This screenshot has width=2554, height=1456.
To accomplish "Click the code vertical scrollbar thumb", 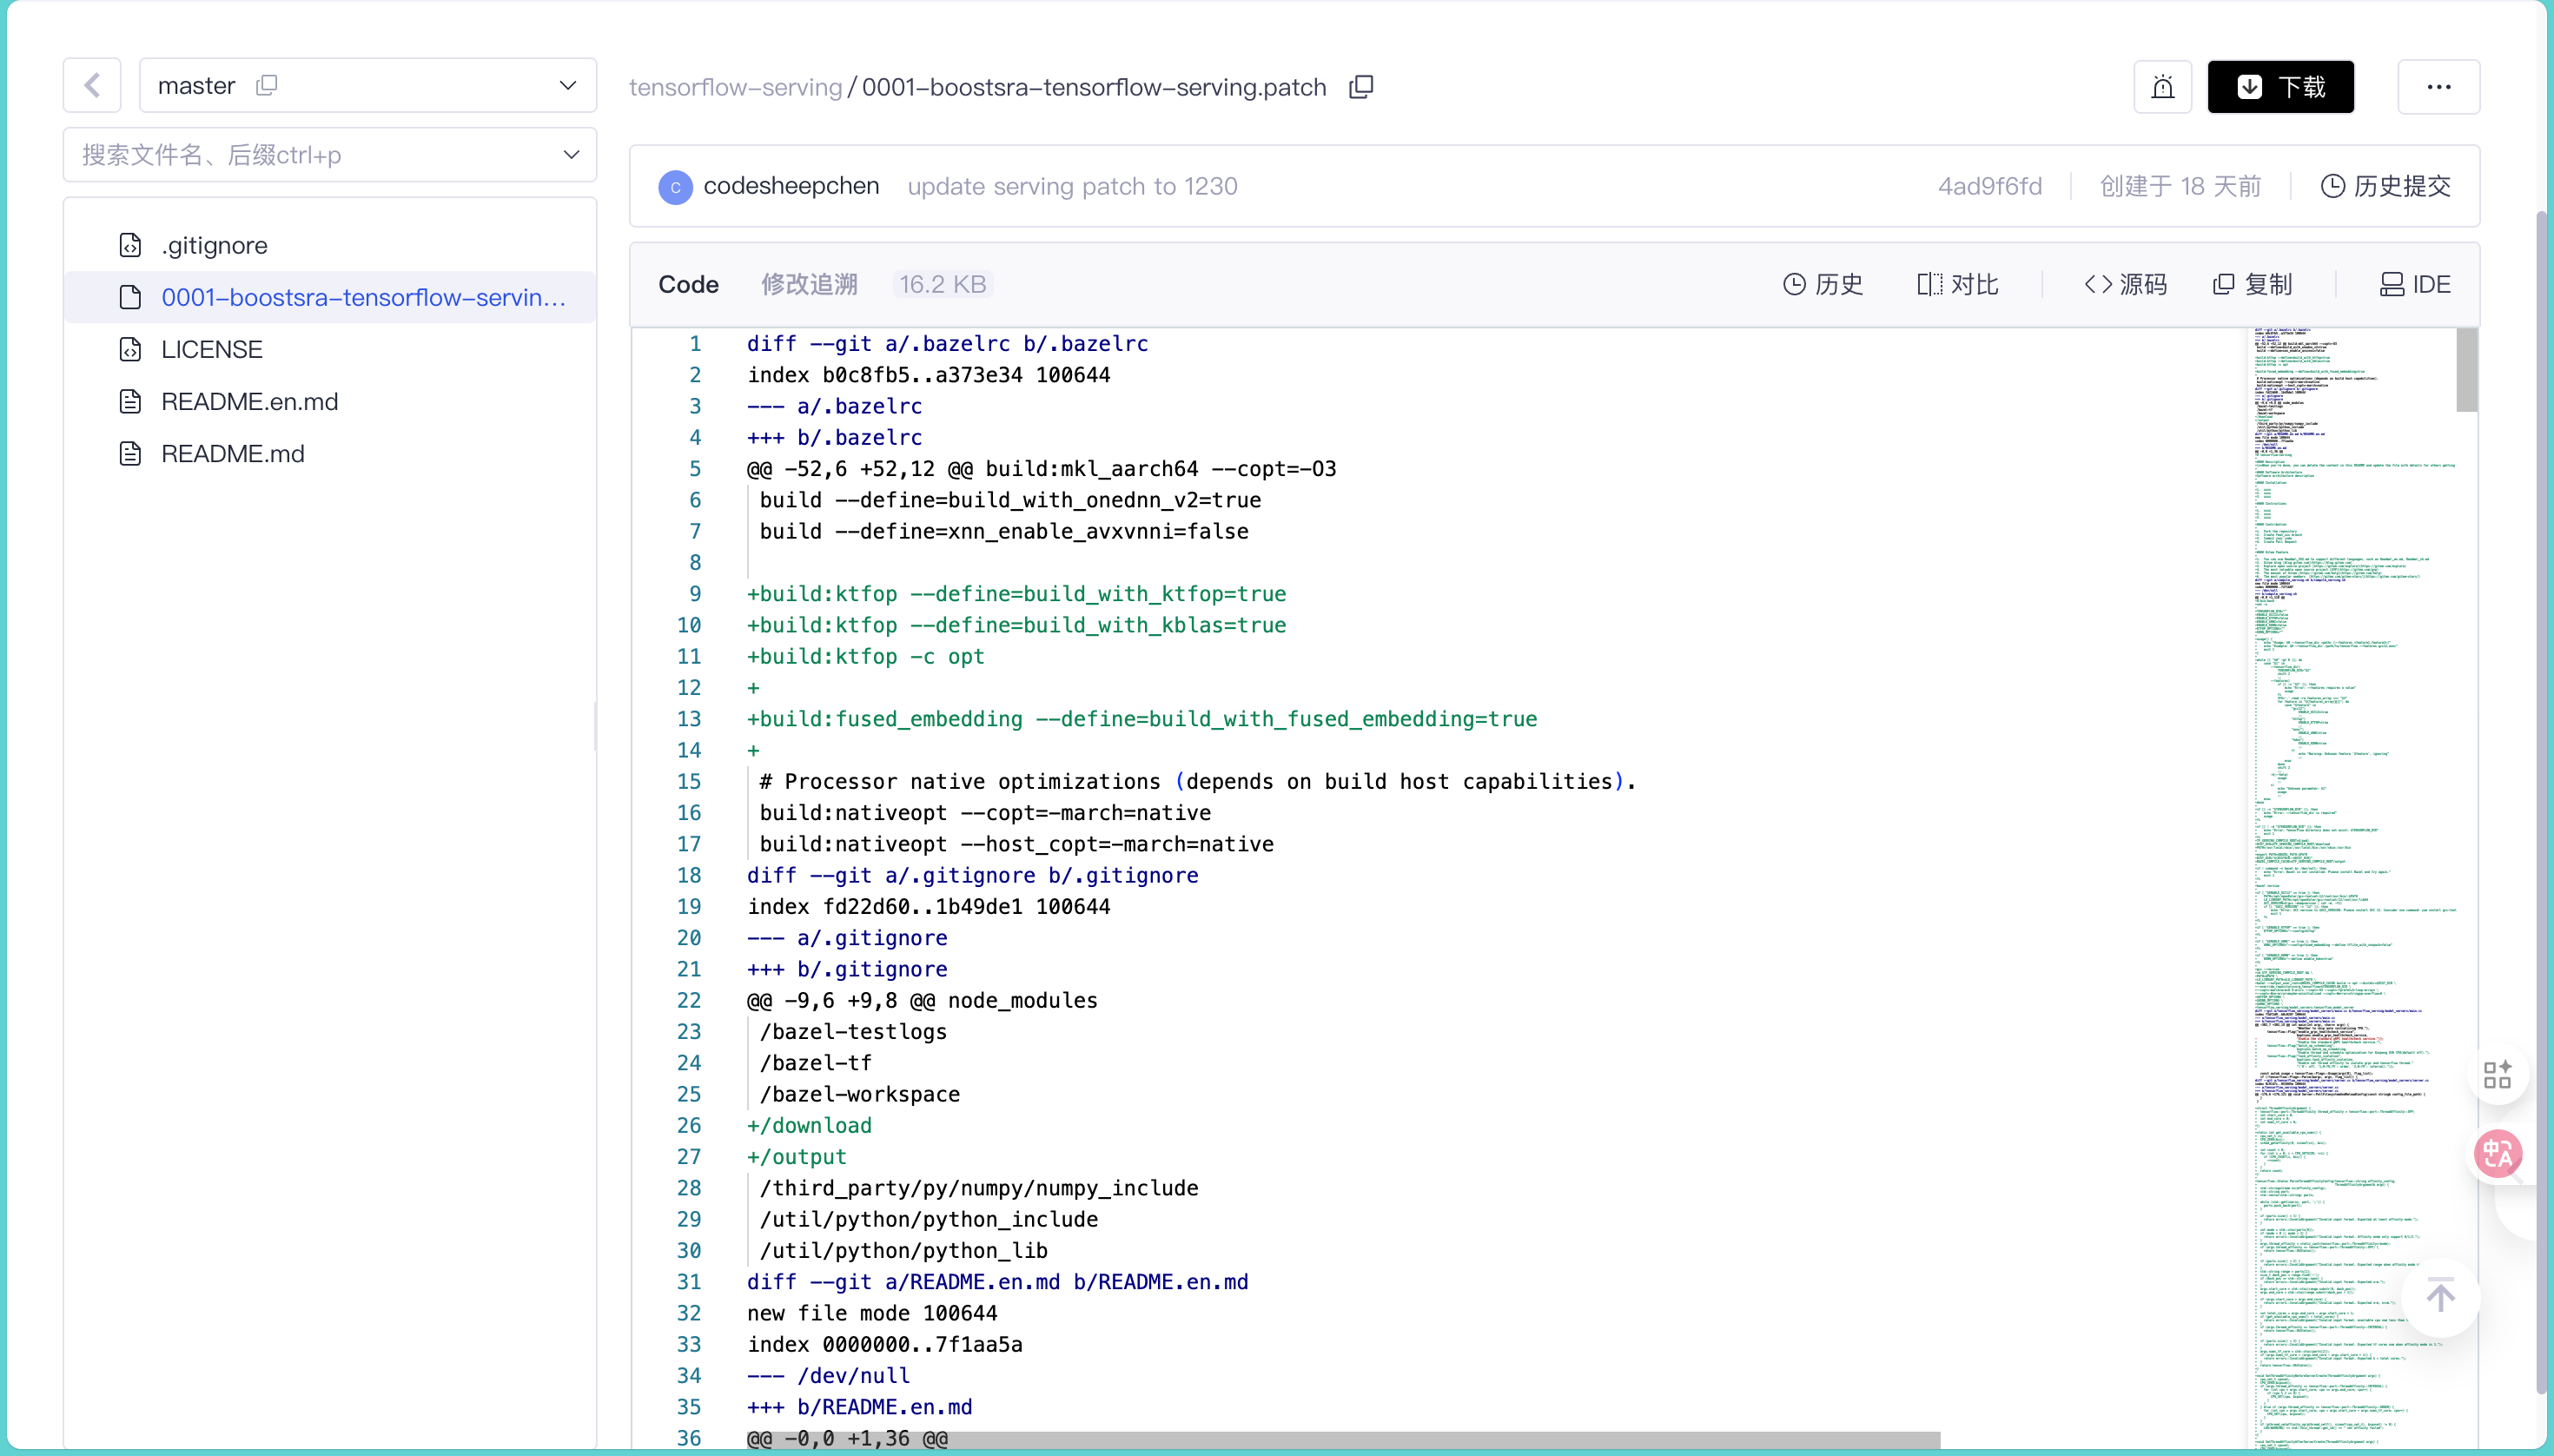I will 2466,370.
